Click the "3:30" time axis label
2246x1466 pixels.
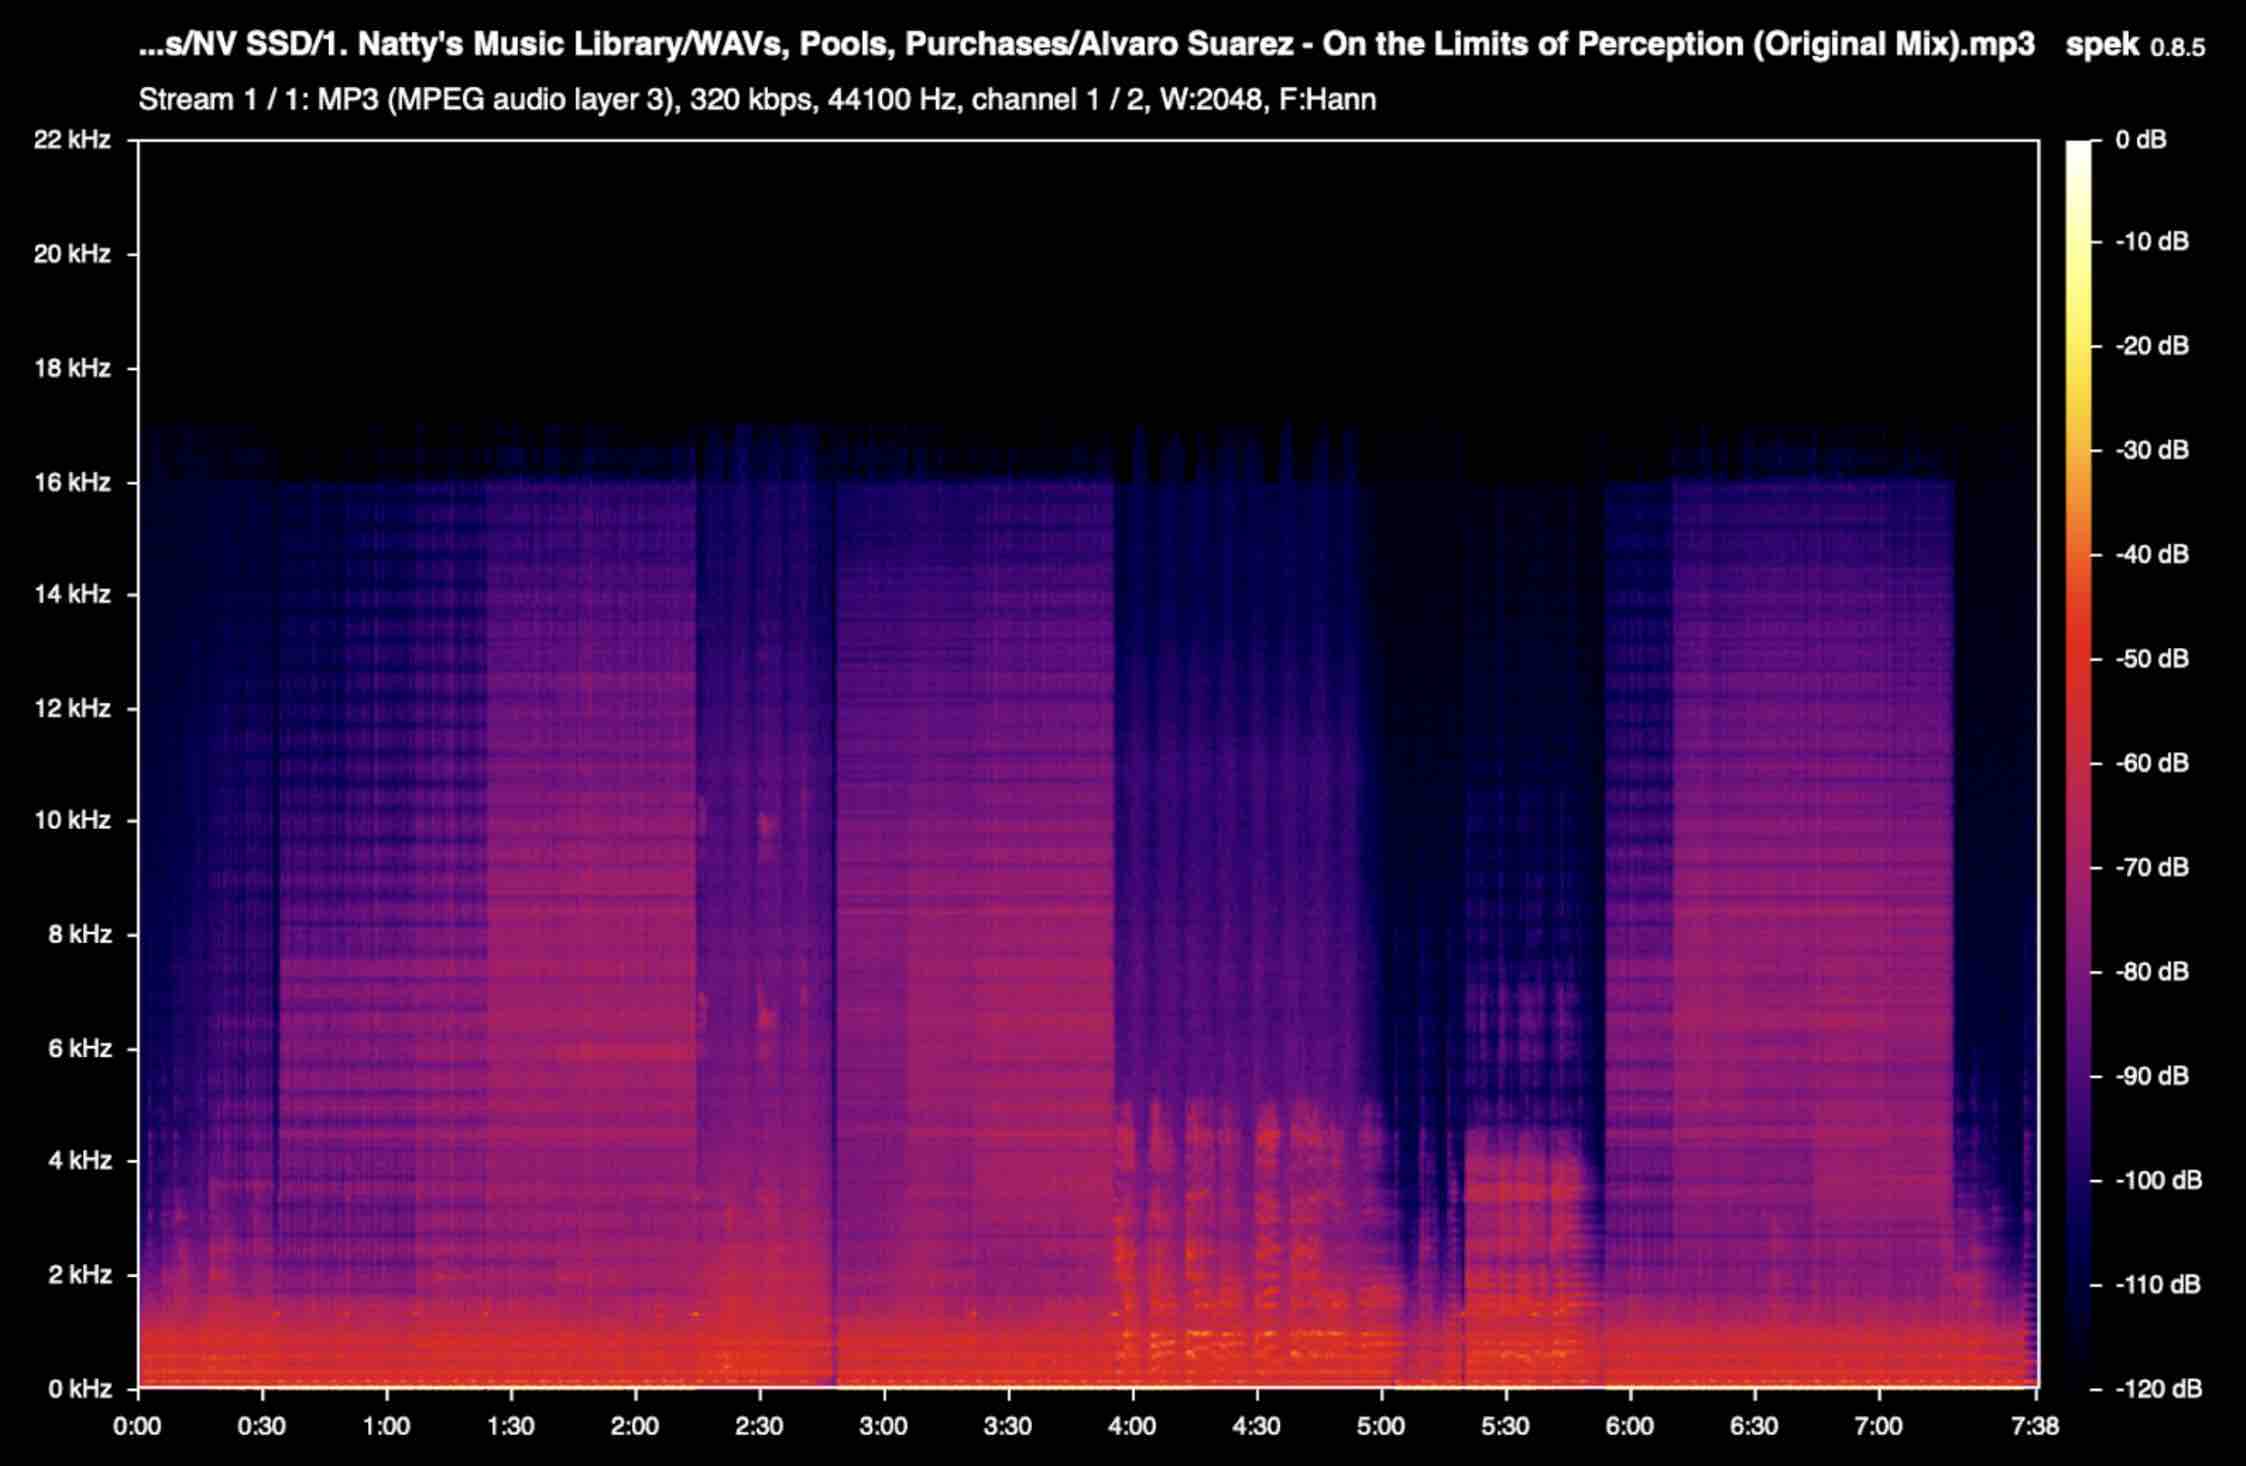click(x=1008, y=1426)
